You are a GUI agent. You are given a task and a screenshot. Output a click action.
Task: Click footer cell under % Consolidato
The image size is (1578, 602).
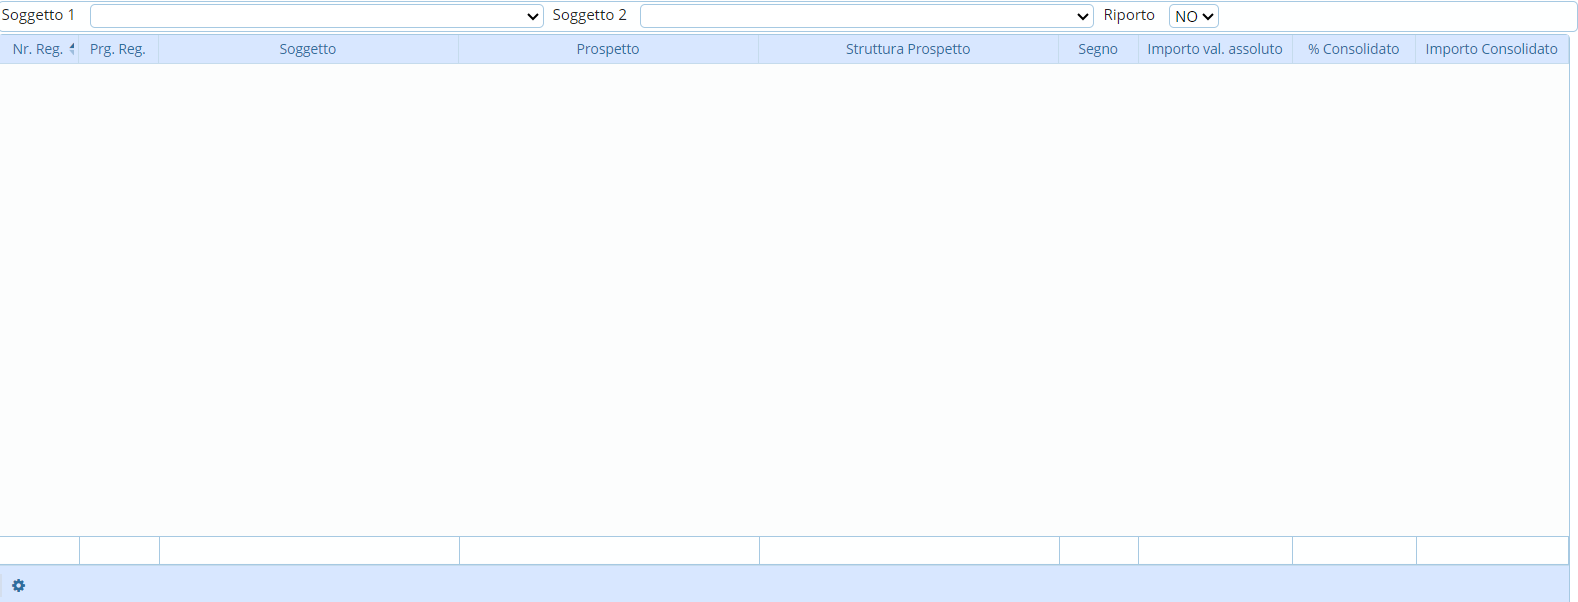[x=1354, y=551]
